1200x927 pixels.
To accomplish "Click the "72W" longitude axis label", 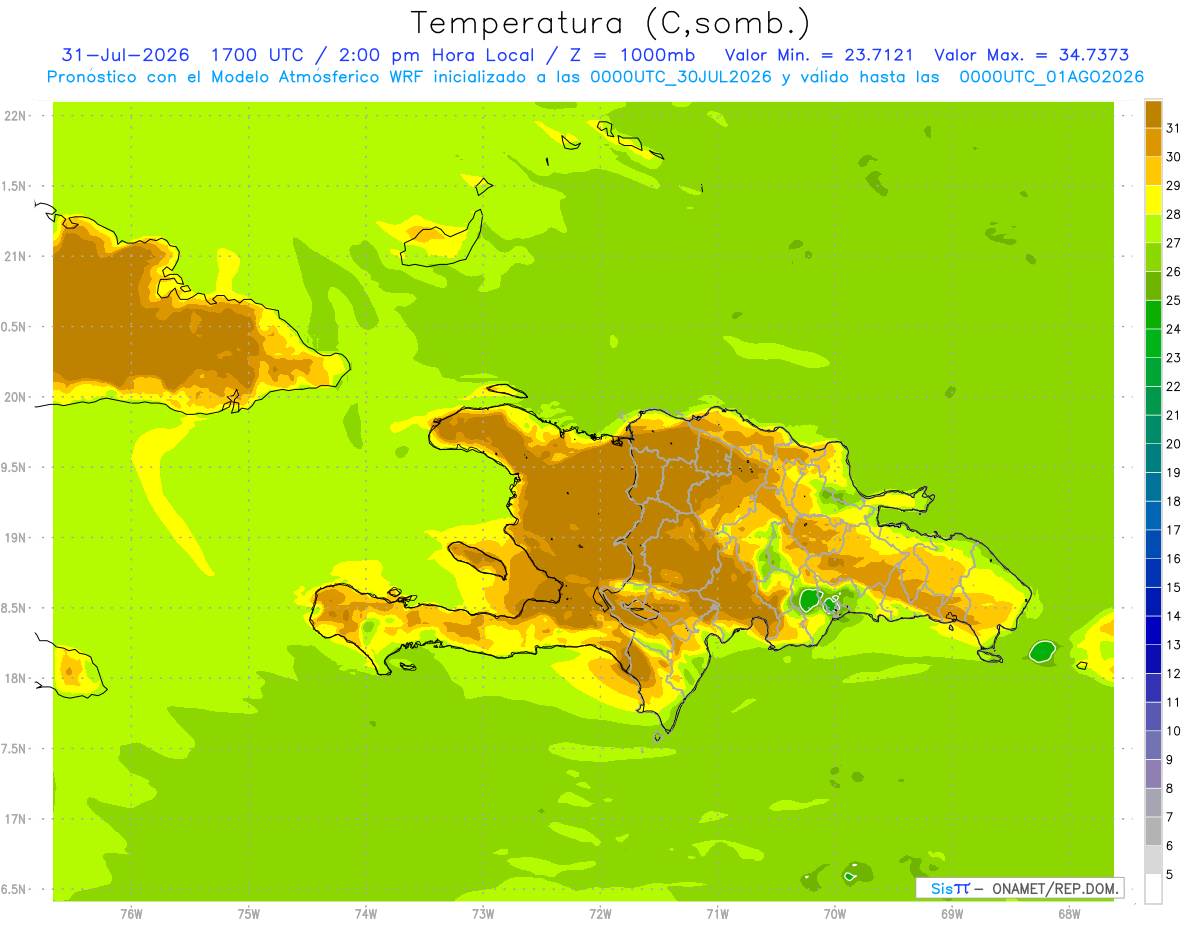I will click(x=600, y=913).
